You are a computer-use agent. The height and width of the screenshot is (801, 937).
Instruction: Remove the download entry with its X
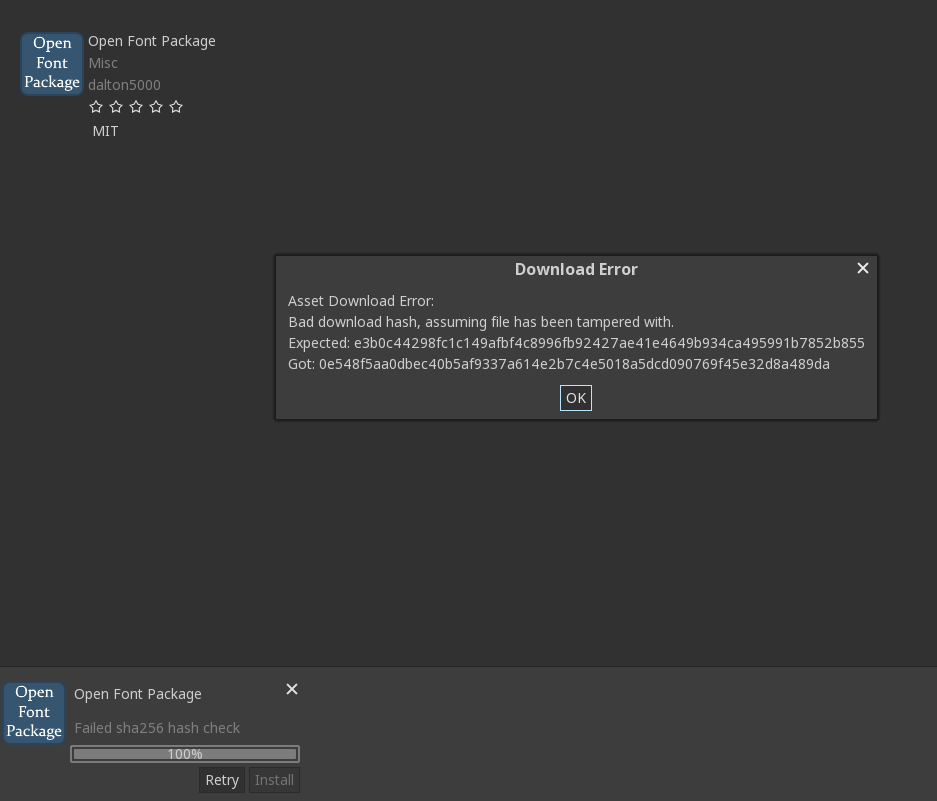point(292,689)
